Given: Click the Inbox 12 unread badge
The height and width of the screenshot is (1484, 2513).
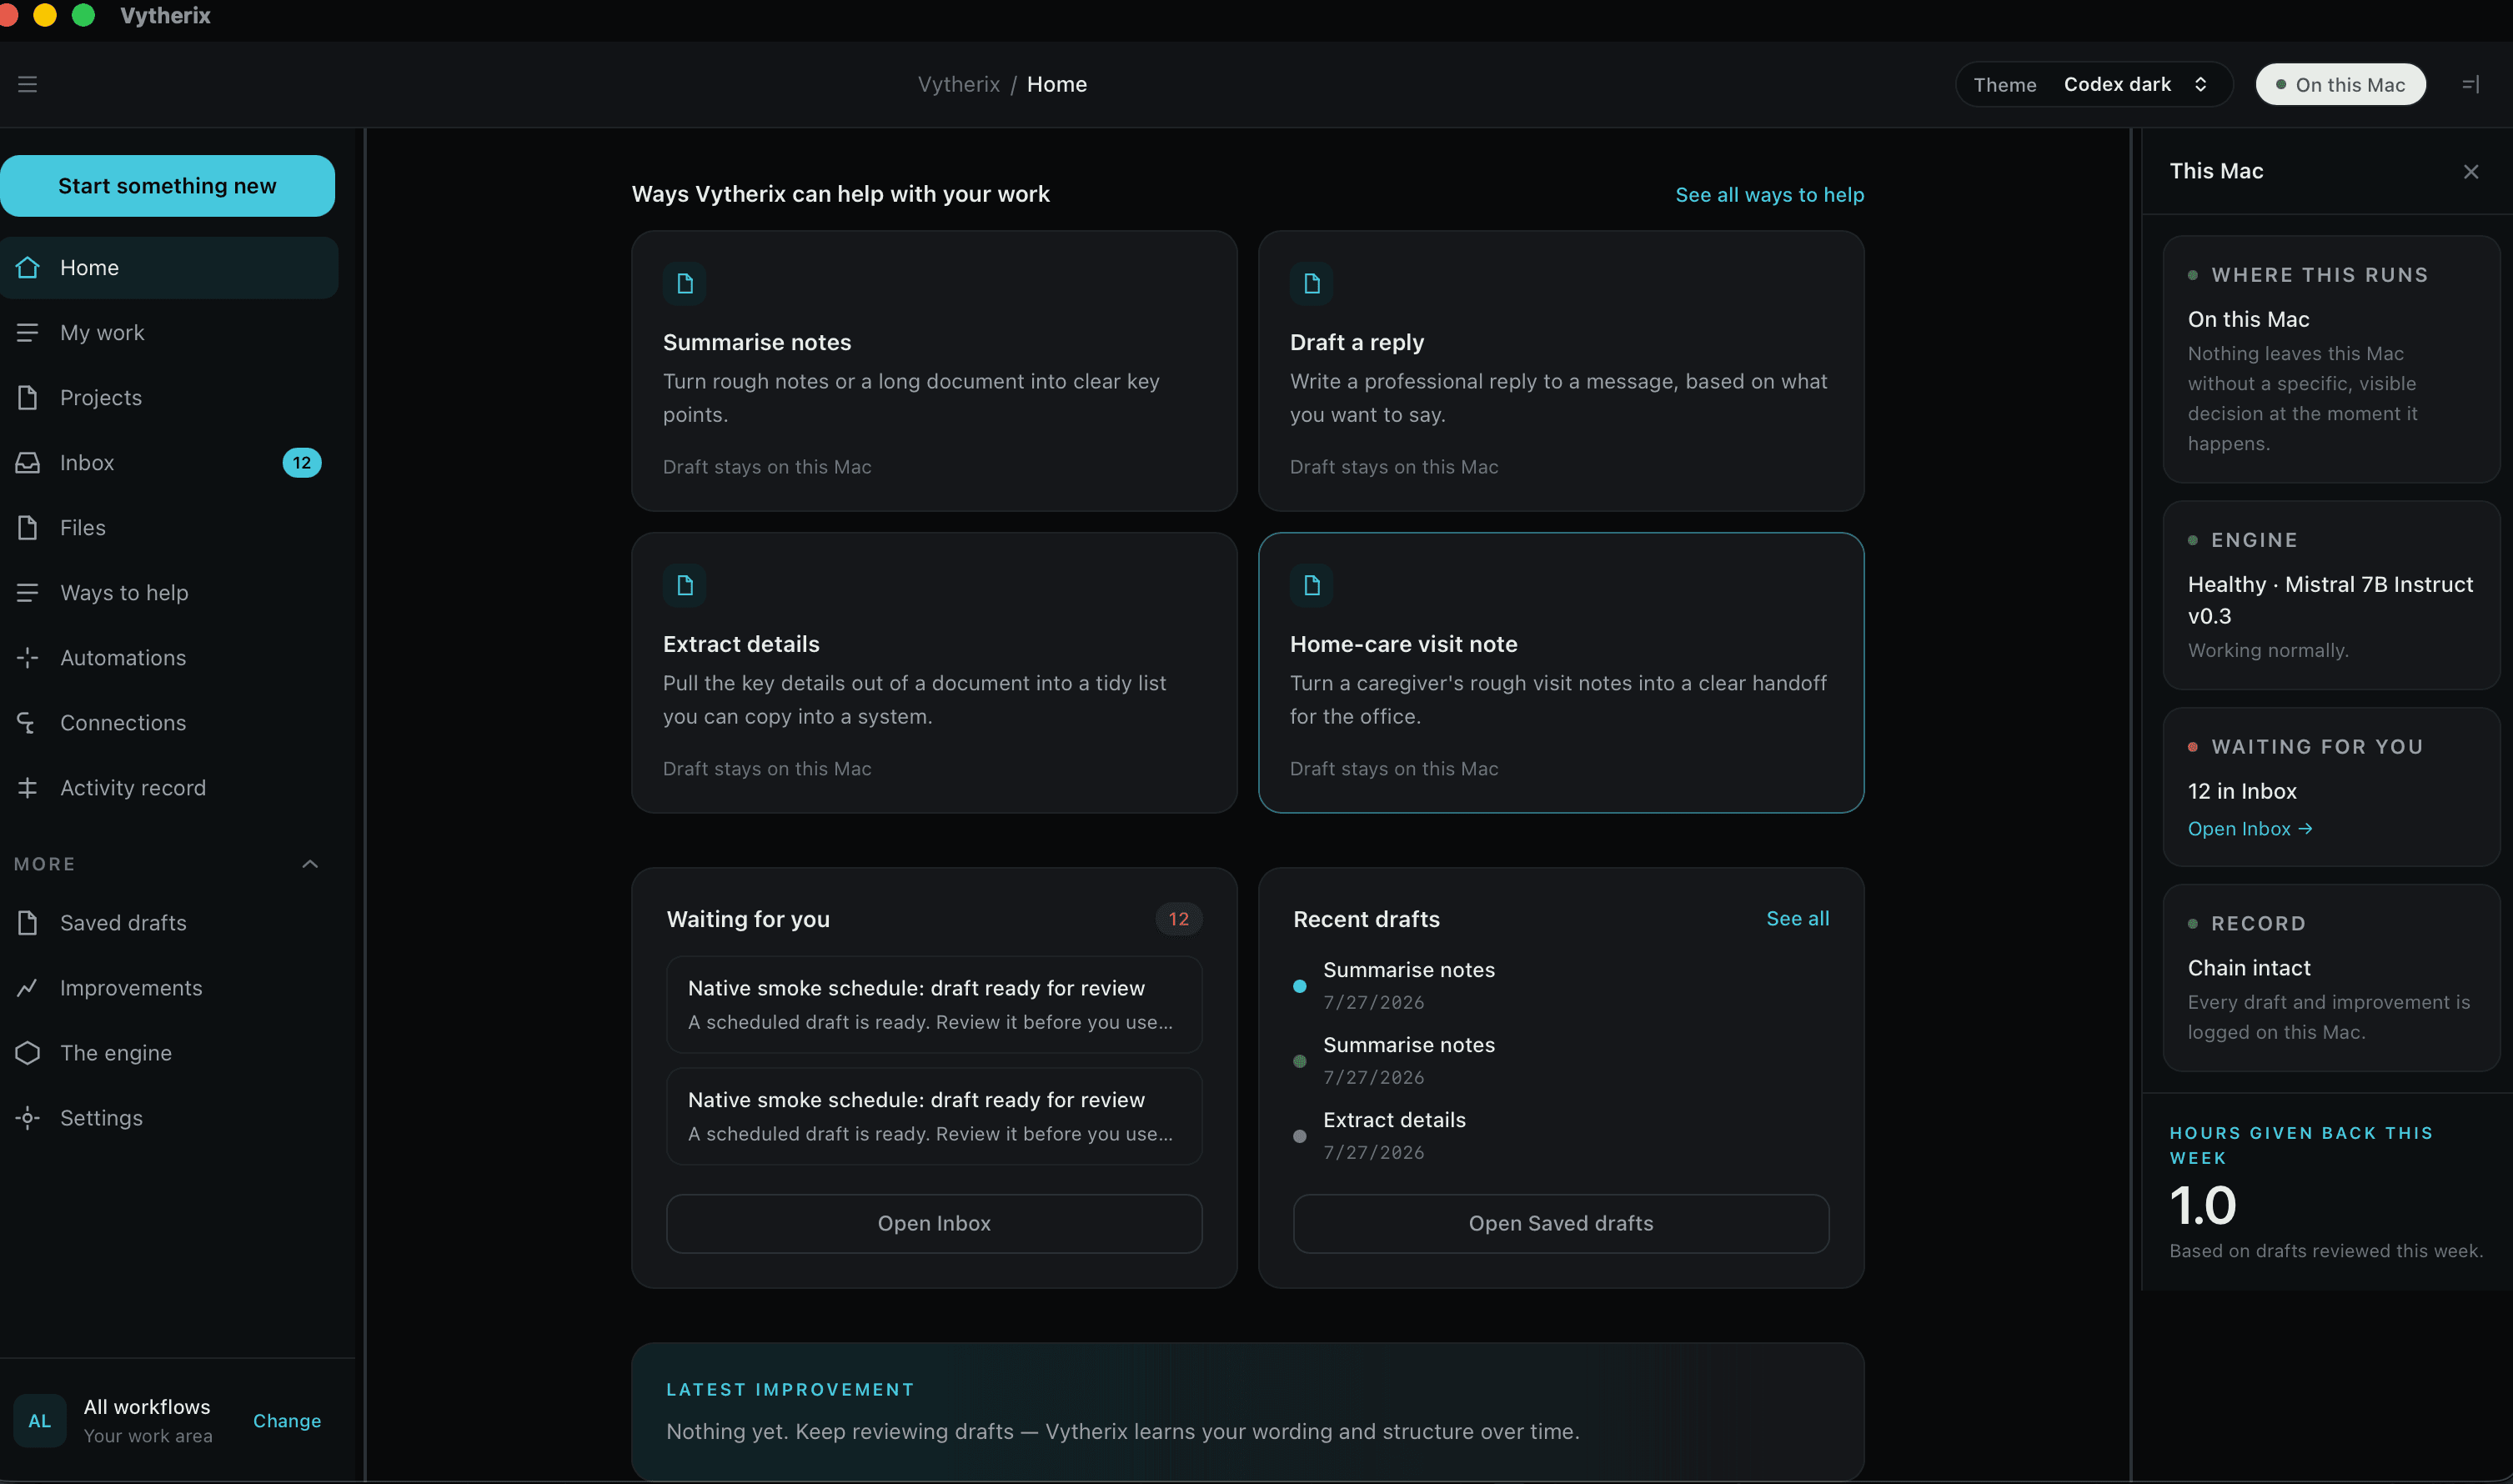Looking at the screenshot, I should click(x=302, y=463).
